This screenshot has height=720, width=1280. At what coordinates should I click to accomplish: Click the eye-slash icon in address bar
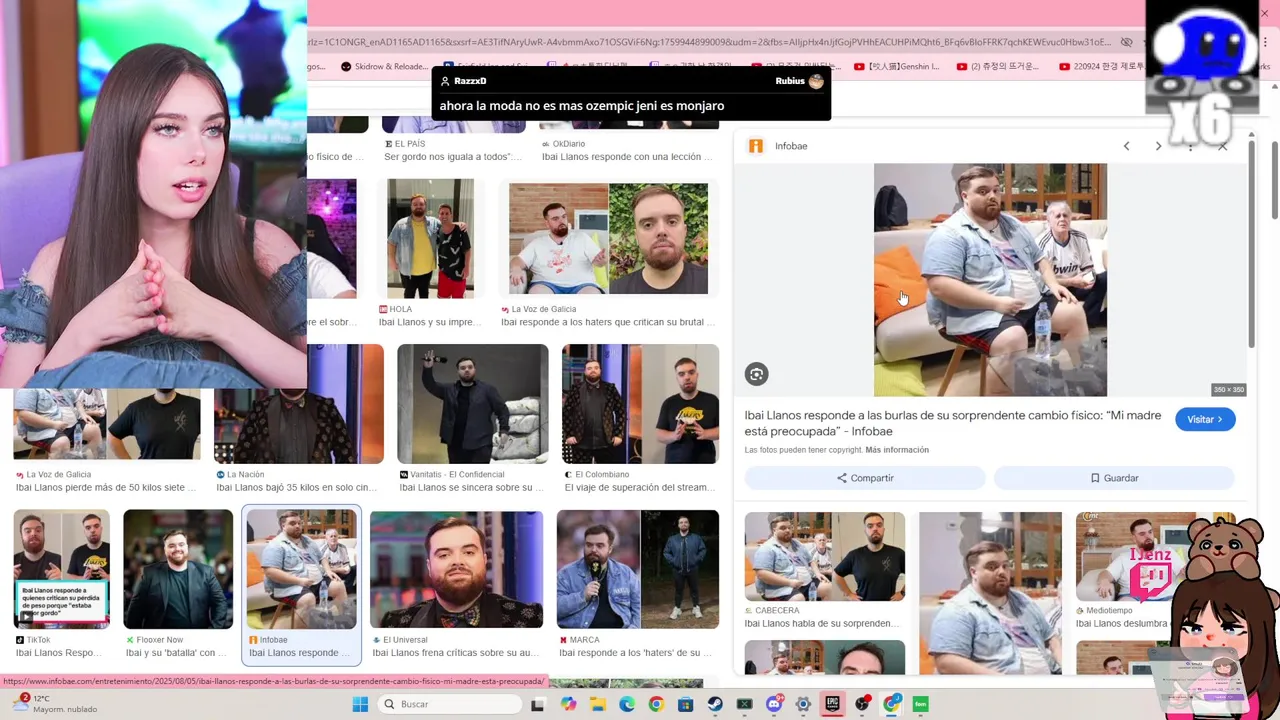(1126, 42)
